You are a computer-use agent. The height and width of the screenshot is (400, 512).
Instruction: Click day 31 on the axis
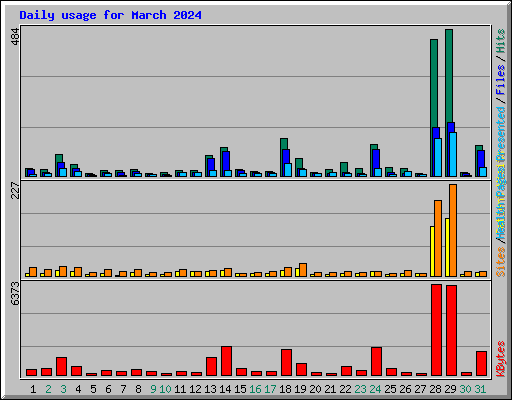point(480,389)
